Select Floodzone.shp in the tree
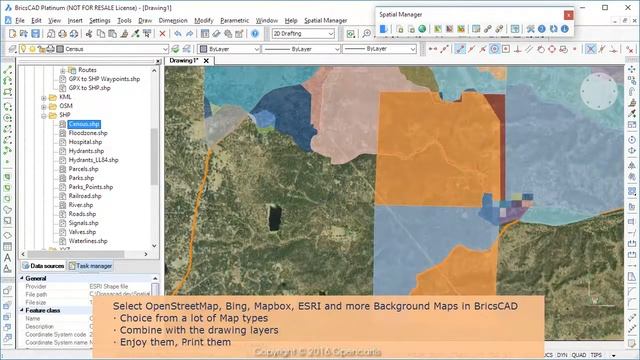The width and height of the screenshot is (640, 360). click(x=88, y=133)
